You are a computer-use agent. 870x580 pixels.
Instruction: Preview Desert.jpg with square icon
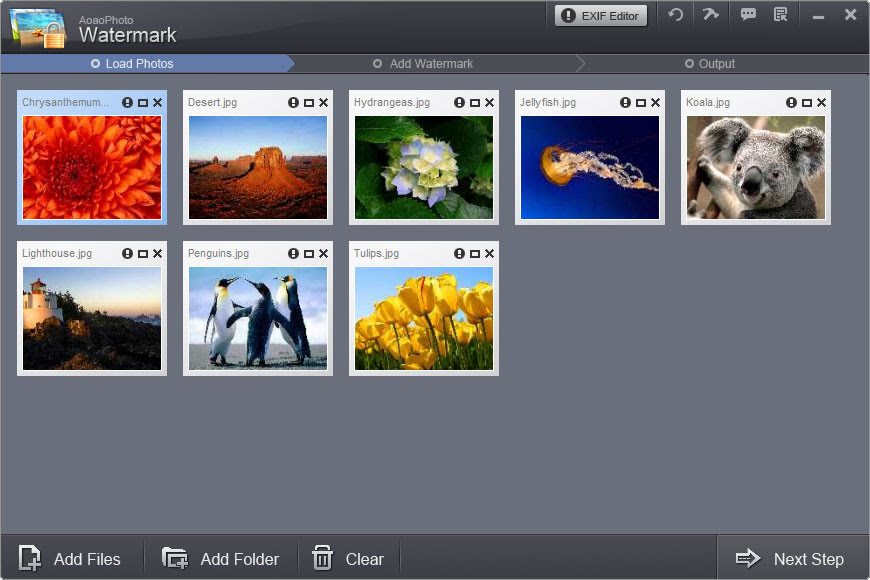(x=308, y=103)
